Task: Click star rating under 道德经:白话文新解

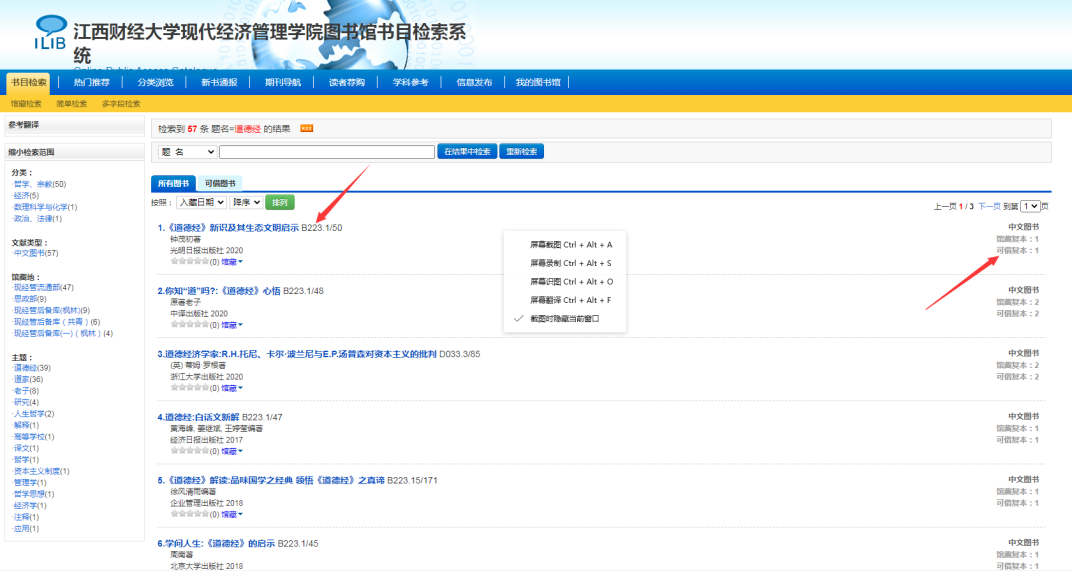Action: coord(188,451)
